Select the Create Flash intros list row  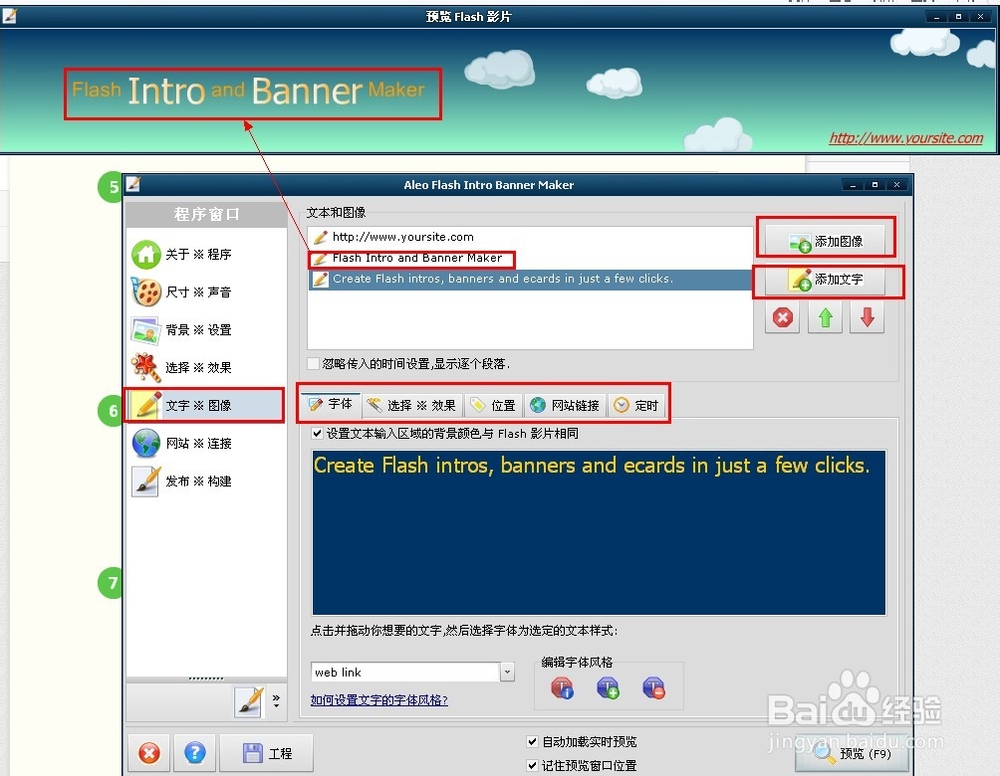coord(530,279)
